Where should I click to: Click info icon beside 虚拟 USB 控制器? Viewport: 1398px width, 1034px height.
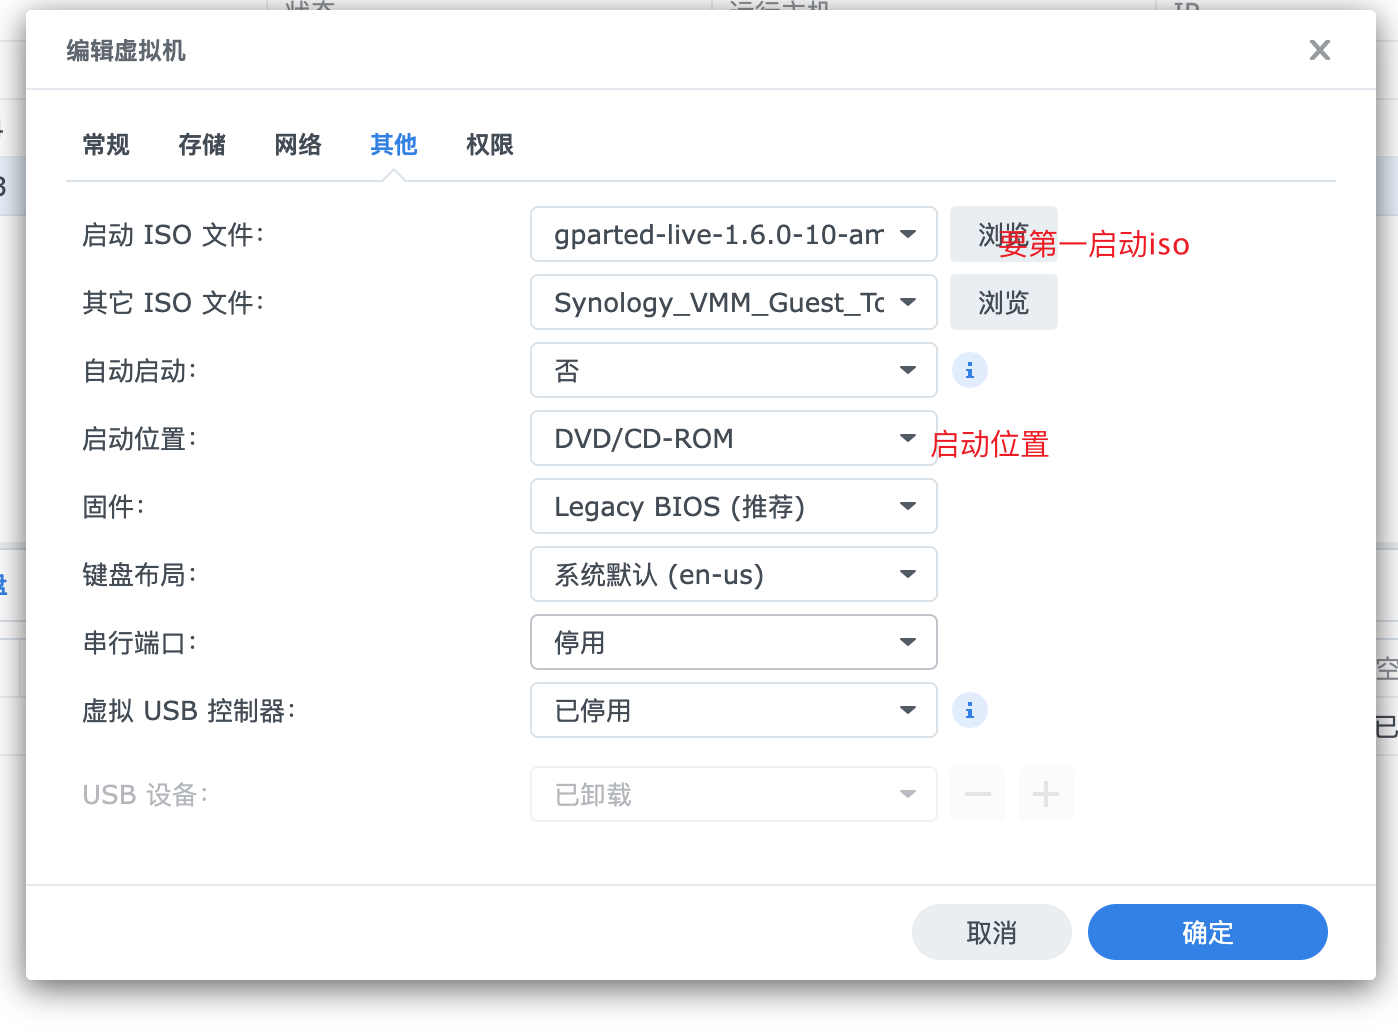pos(969,710)
